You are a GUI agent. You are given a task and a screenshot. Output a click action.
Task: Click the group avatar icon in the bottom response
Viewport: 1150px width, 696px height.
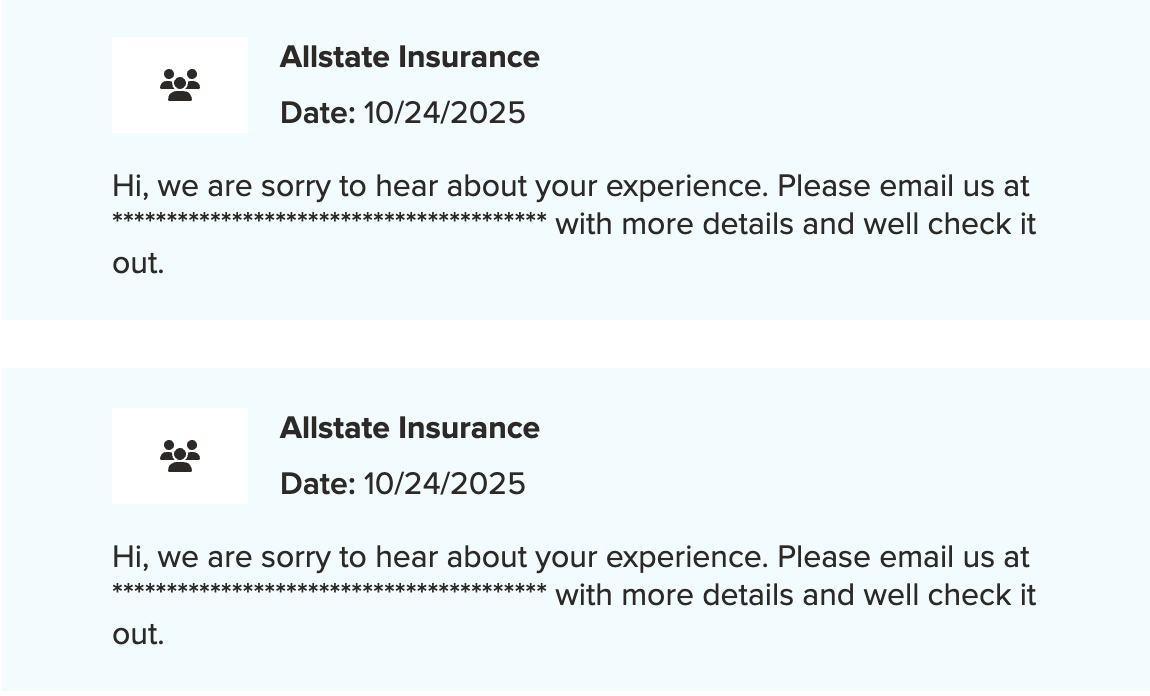180,456
